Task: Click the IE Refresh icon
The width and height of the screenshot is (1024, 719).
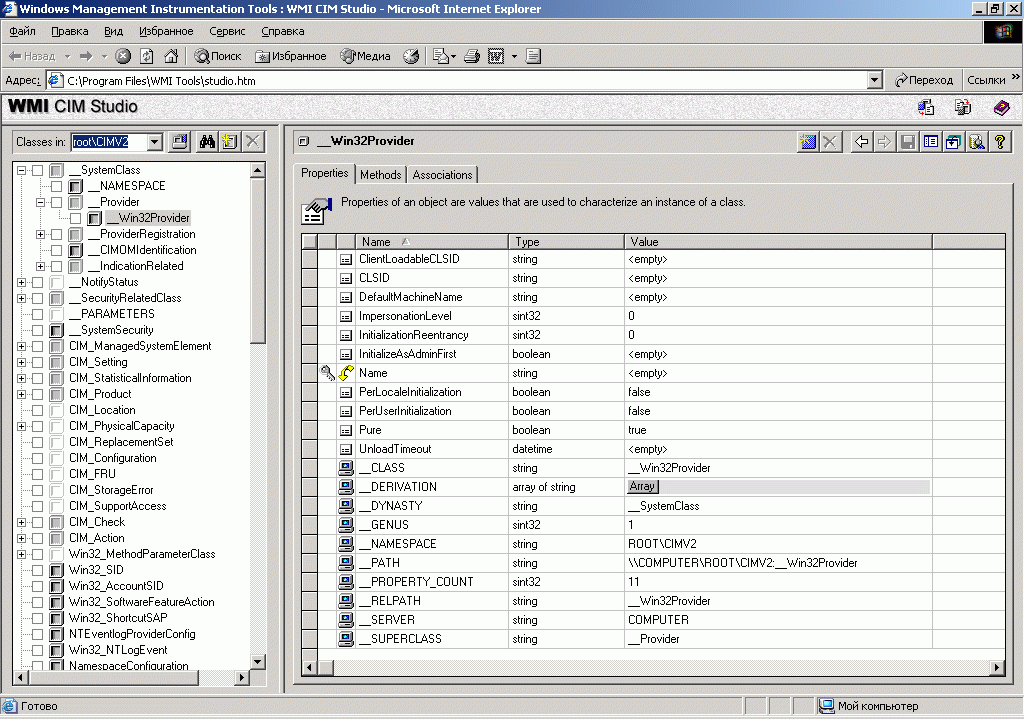Action: tap(147, 56)
